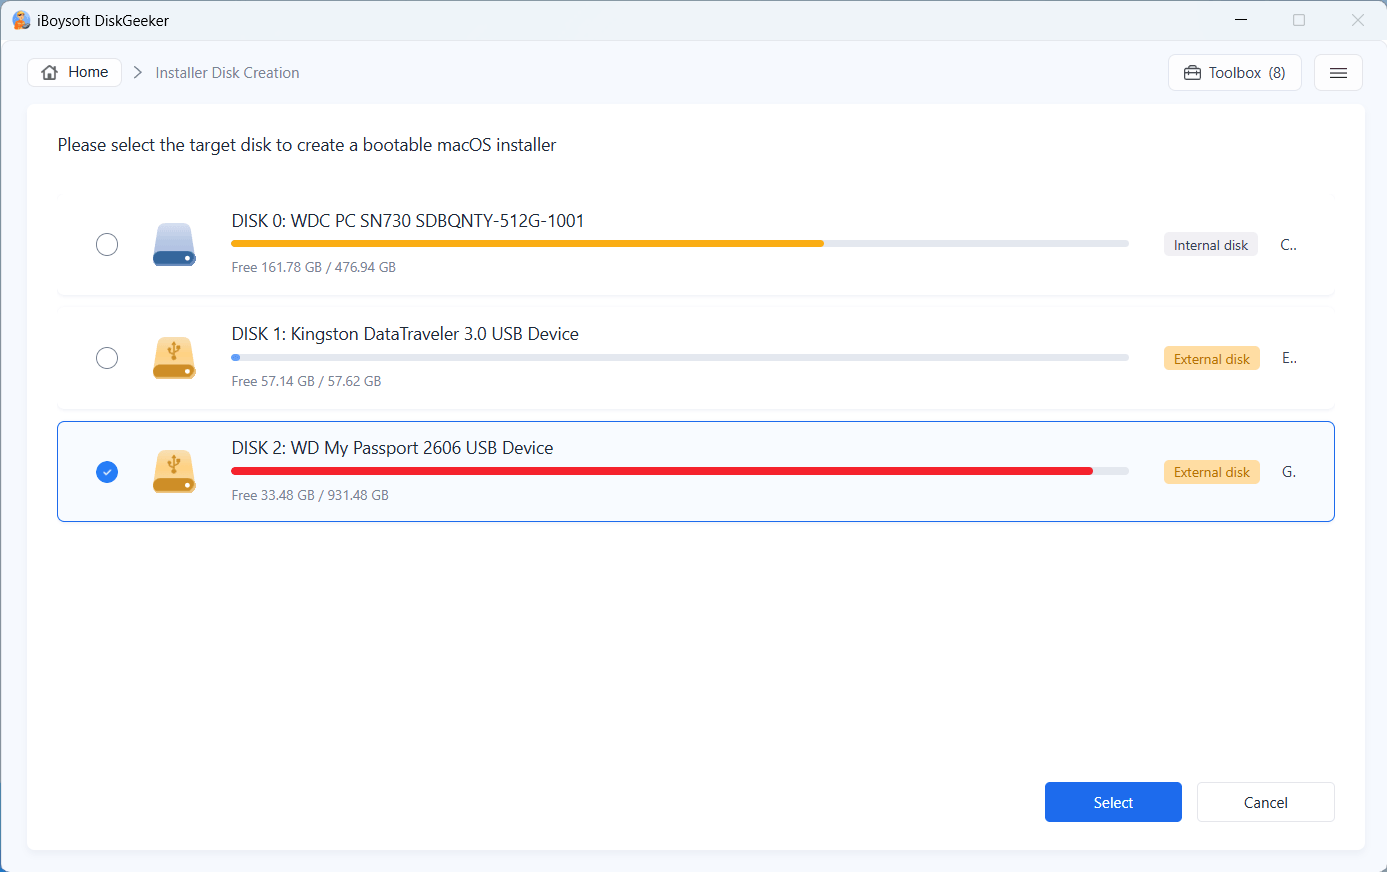Click the Home house icon
Image resolution: width=1387 pixels, height=872 pixels.
50,73
